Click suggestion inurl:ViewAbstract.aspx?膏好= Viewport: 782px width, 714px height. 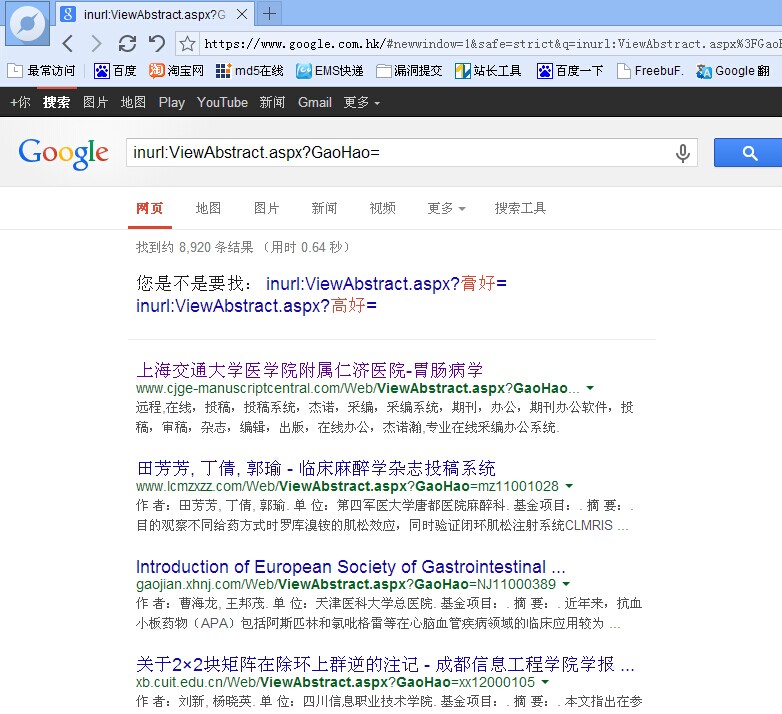pos(386,283)
